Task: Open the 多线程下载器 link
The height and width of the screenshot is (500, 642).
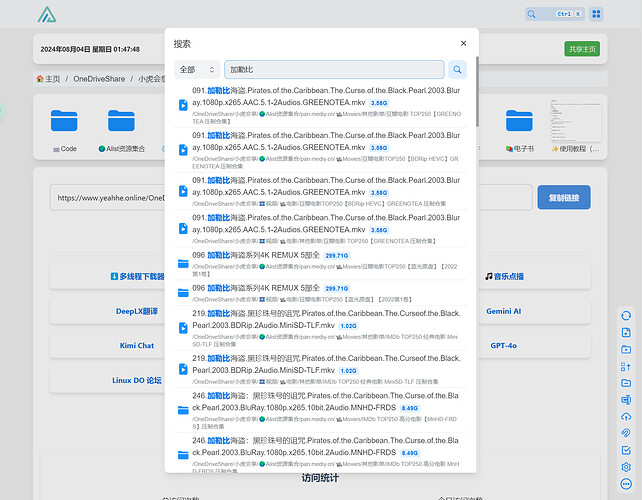Action: click(137, 276)
